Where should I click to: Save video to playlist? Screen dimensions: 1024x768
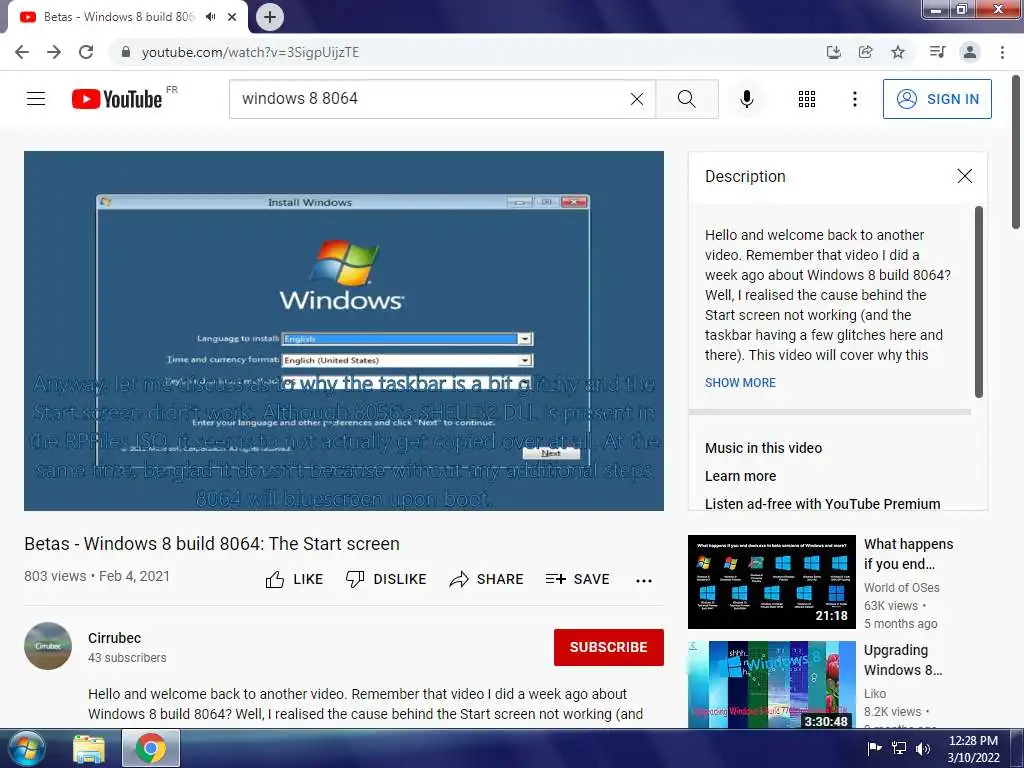[577, 579]
